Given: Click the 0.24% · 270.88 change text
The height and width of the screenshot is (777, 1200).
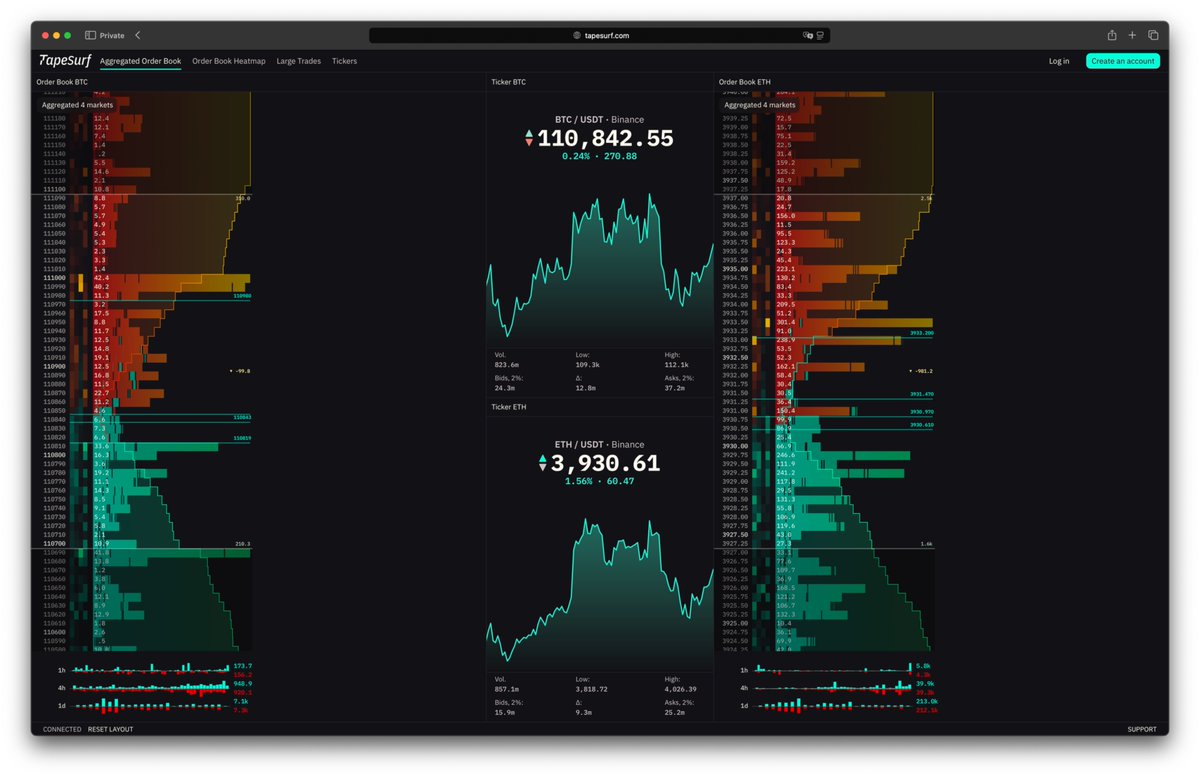Looking at the screenshot, I should [x=600, y=156].
